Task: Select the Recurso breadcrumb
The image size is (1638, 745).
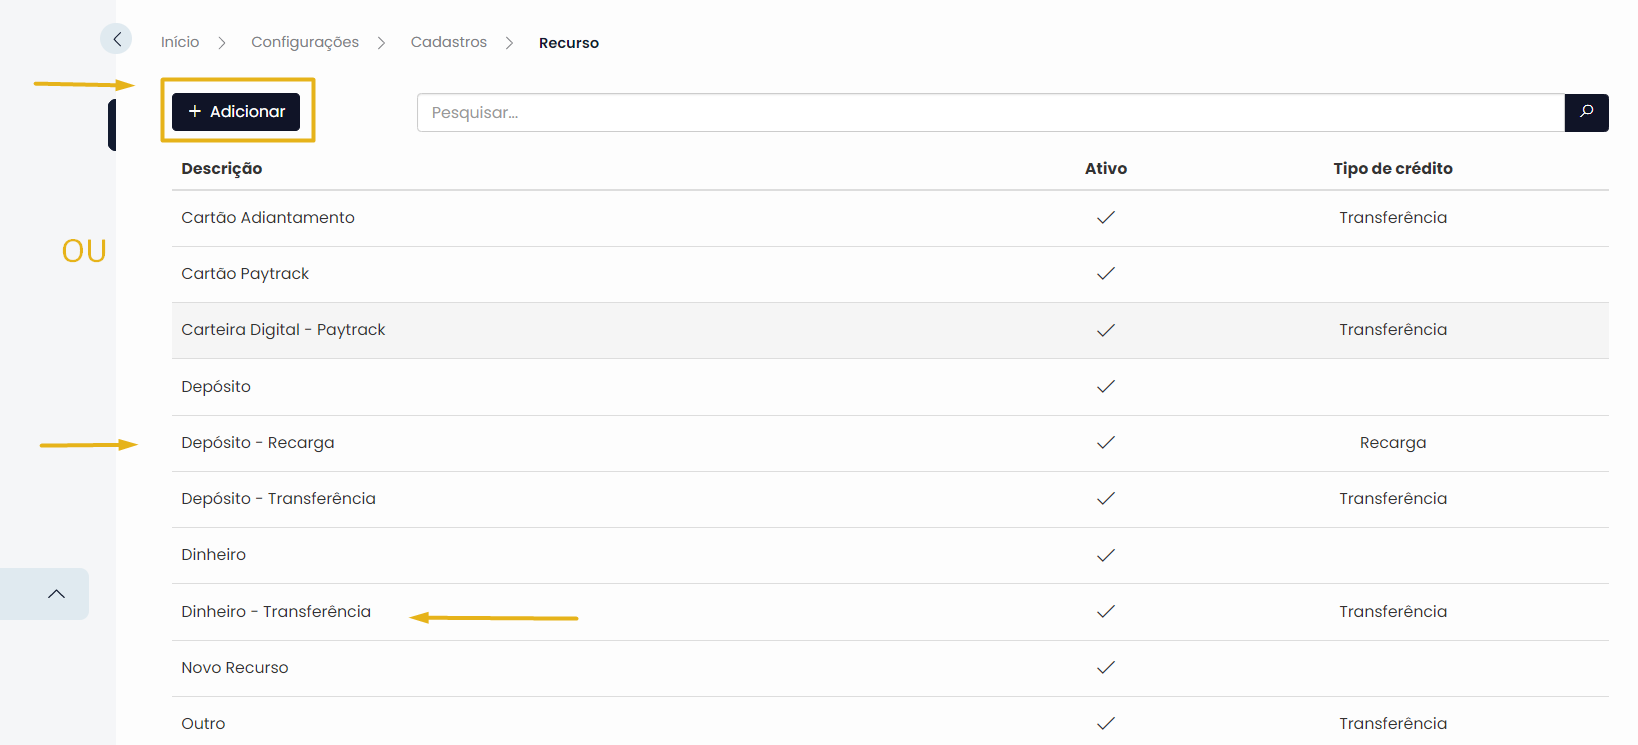Action: tap(569, 43)
